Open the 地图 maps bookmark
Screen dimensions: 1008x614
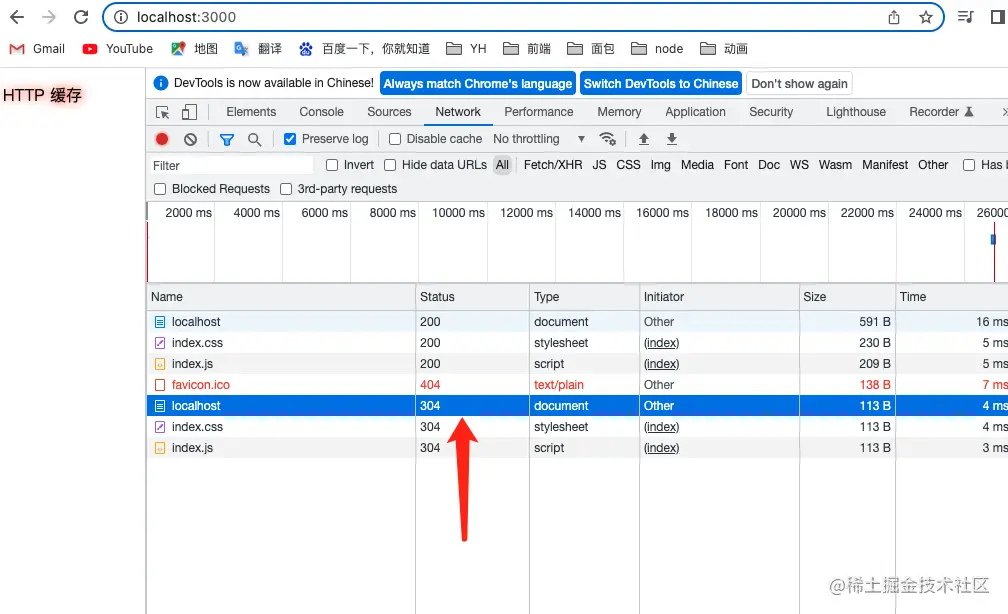pos(195,49)
